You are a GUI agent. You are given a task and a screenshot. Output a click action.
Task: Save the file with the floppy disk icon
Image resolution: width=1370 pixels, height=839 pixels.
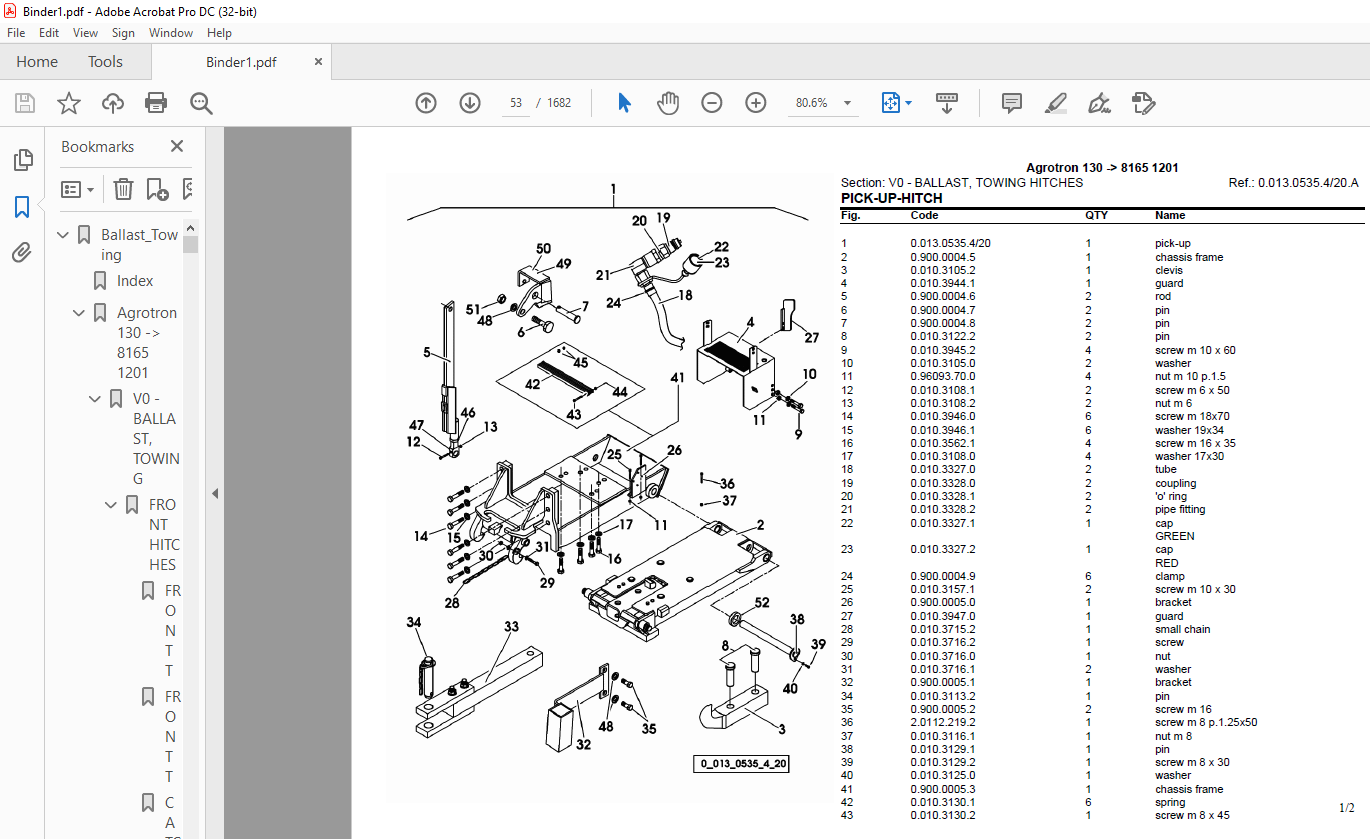25,103
